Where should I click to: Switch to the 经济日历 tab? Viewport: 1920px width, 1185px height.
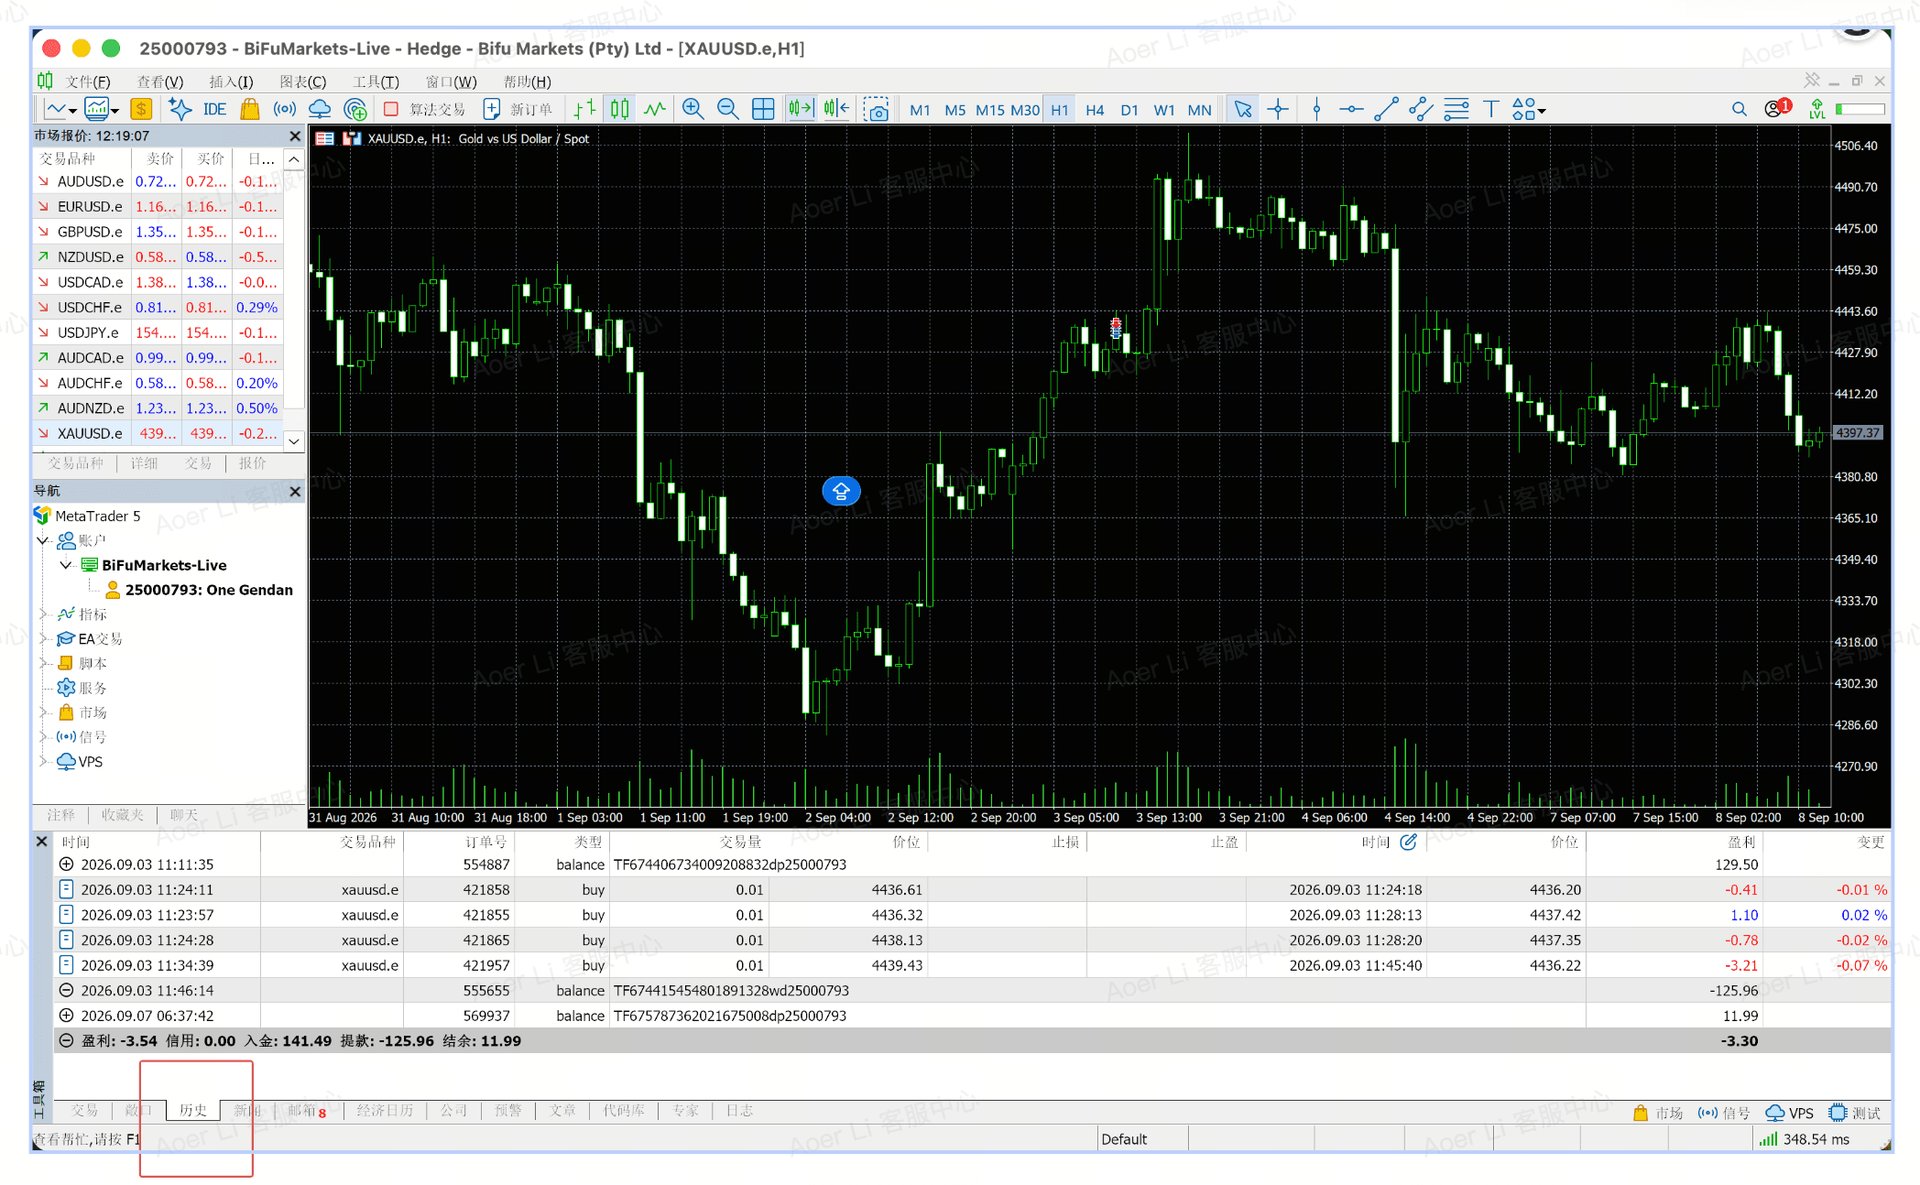385,1111
